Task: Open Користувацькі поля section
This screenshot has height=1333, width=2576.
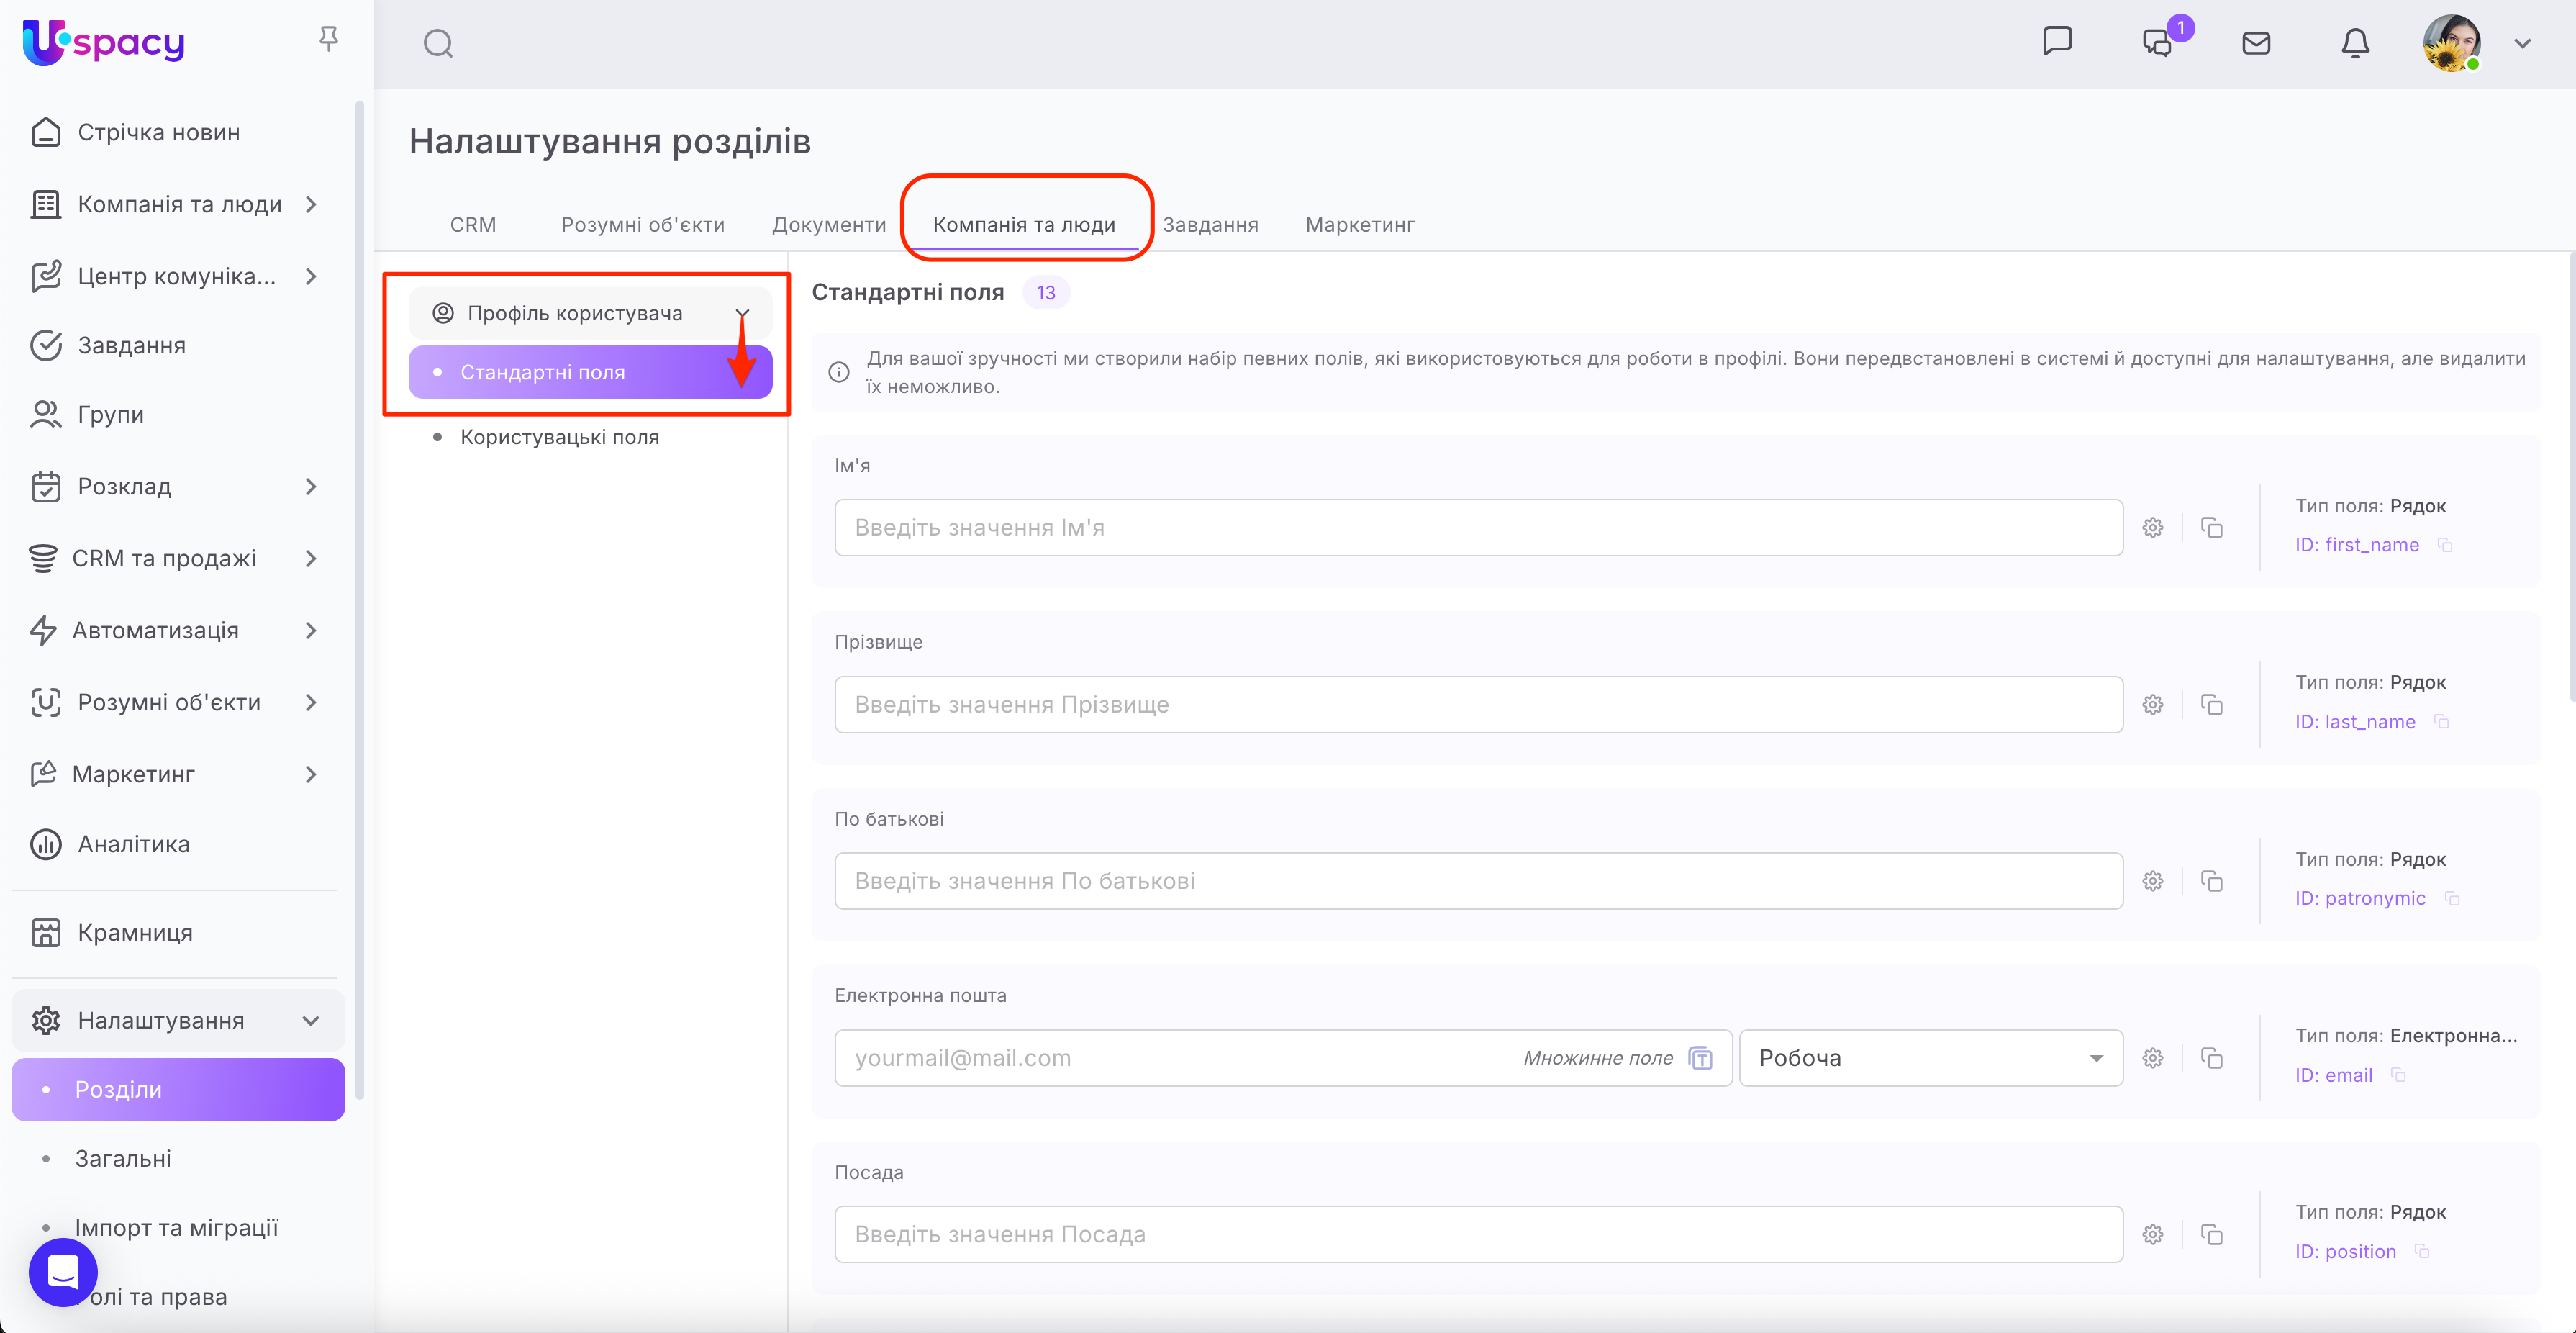Action: 559,437
